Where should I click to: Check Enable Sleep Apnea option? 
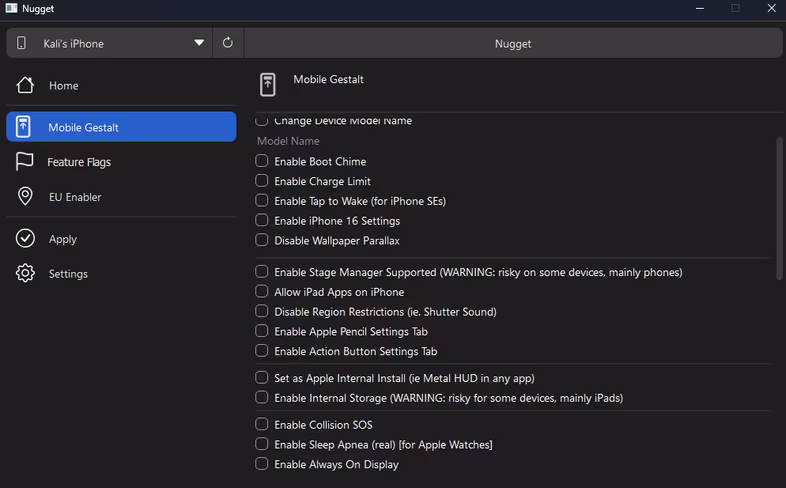(262, 444)
